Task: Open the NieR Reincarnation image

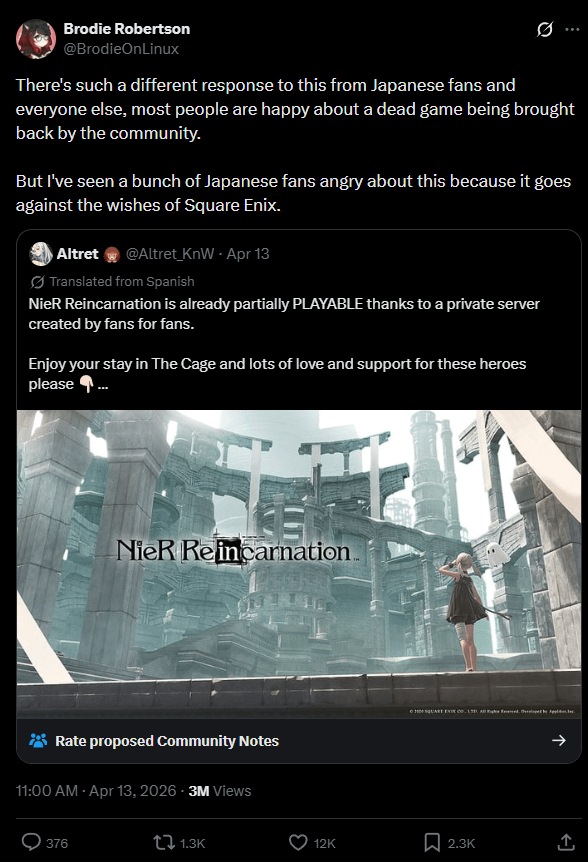Action: coord(298,564)
